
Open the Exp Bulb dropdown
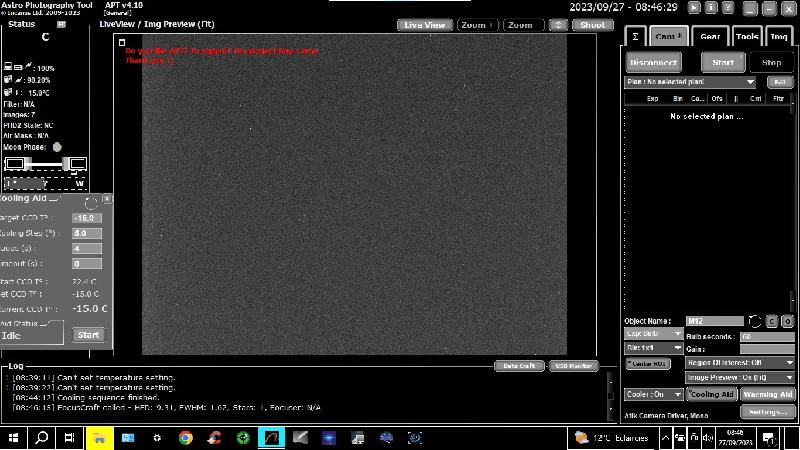click(x=654, y=333)
